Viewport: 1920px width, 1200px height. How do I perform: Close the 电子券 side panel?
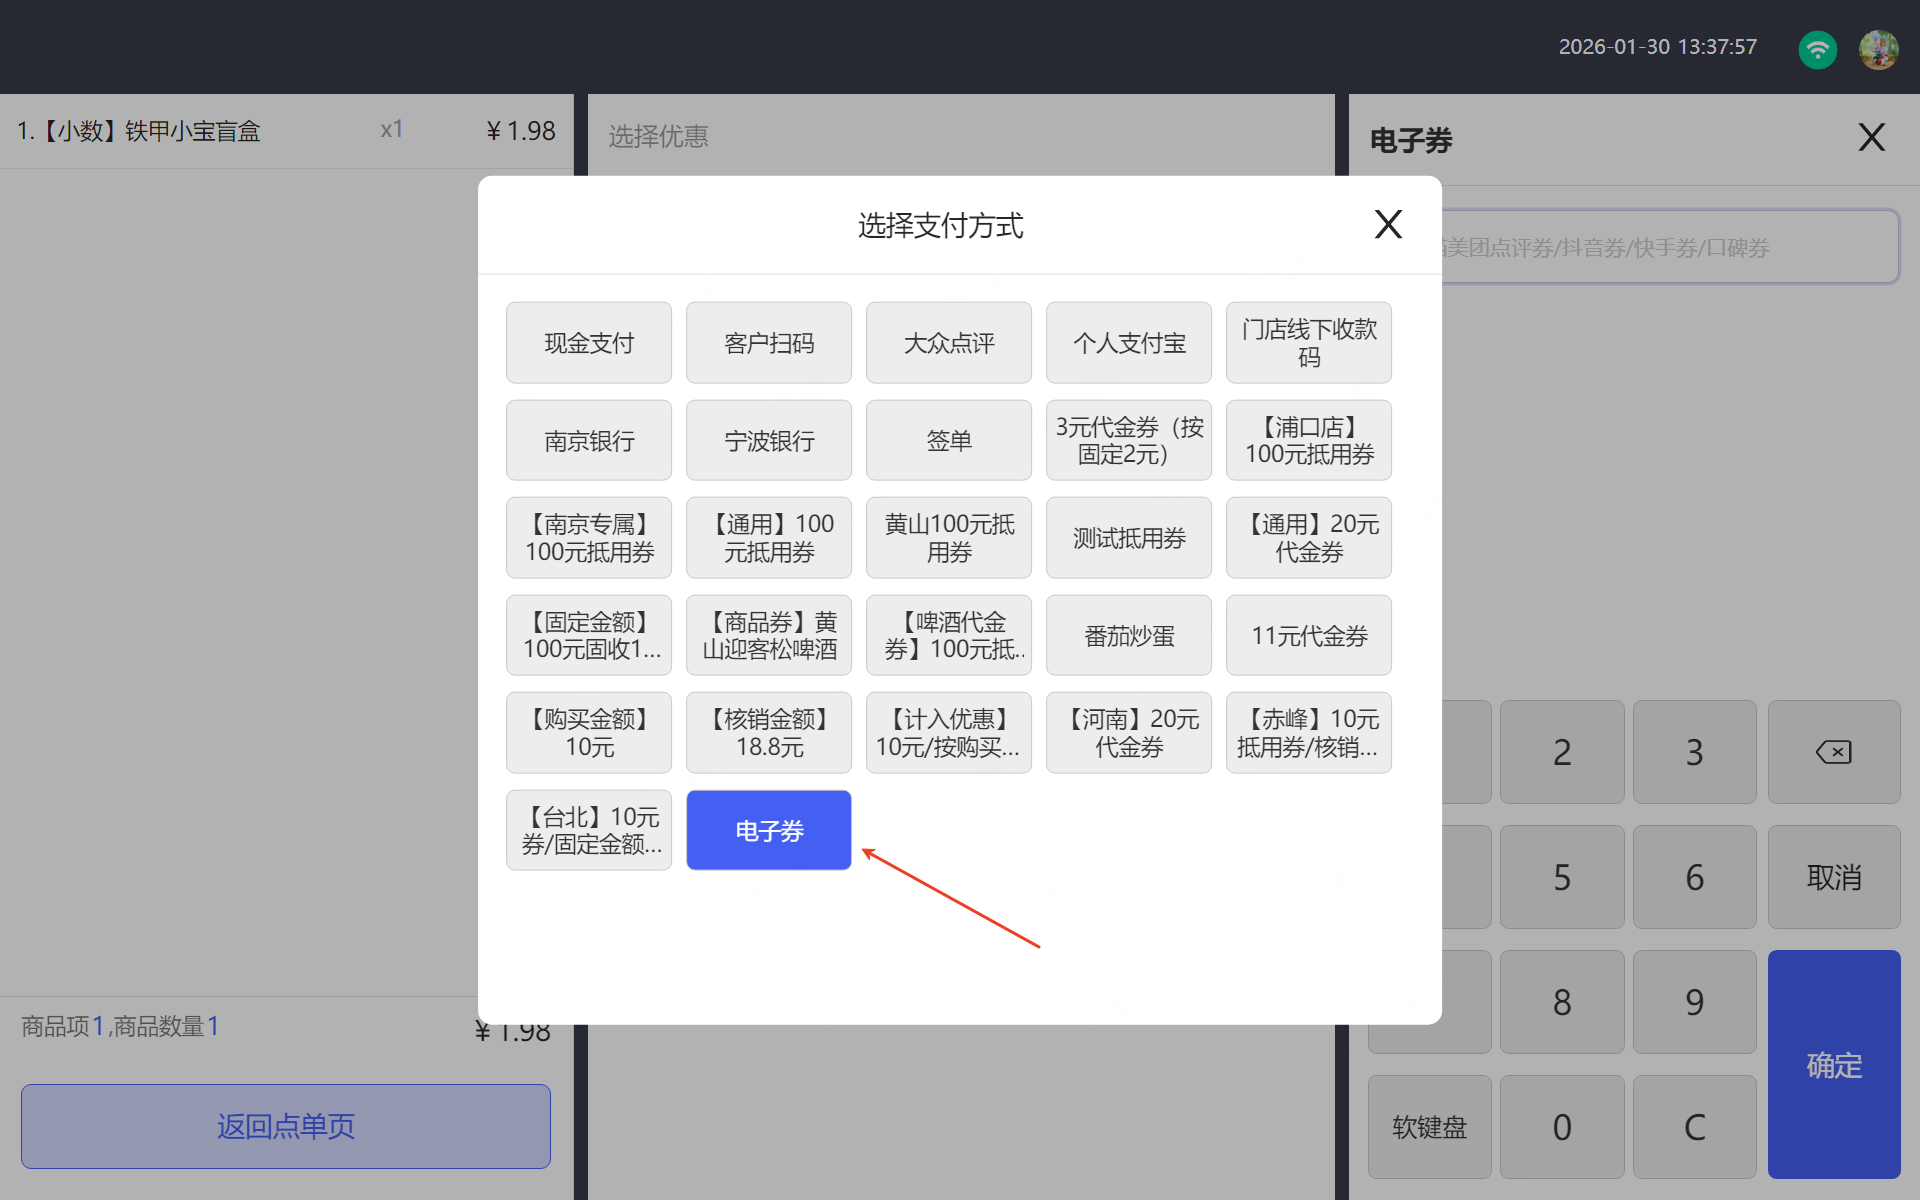pyautogui.click(x=1871, y=137)
